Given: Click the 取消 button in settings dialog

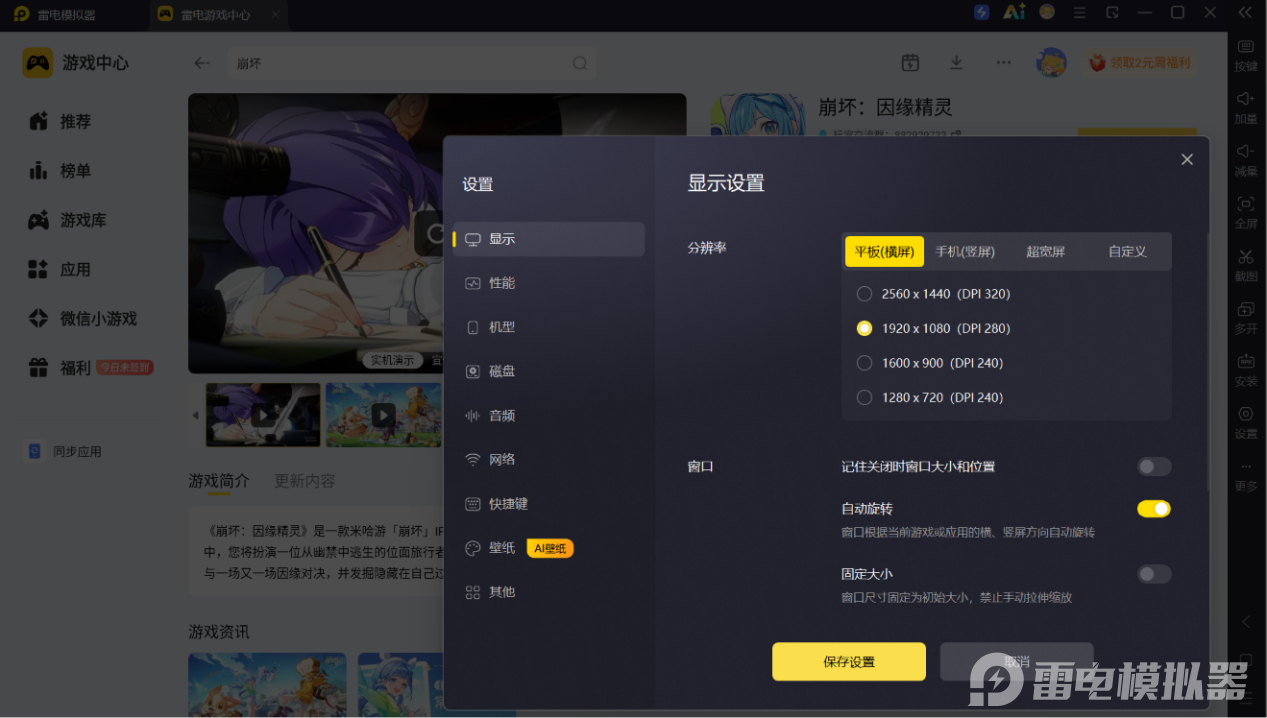Looking at the screenshot, I should point(1016,662).
